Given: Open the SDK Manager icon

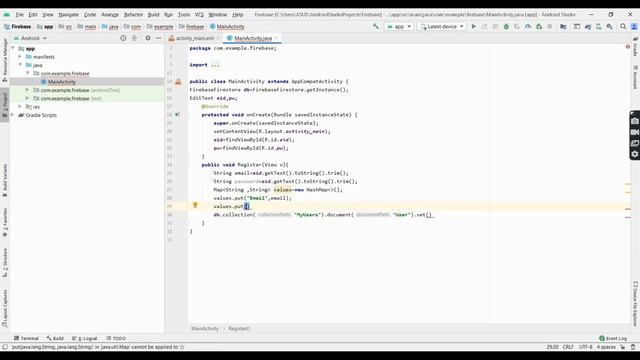Looking at the screenshot, I should pyautogui.click(x=609, y=27).
